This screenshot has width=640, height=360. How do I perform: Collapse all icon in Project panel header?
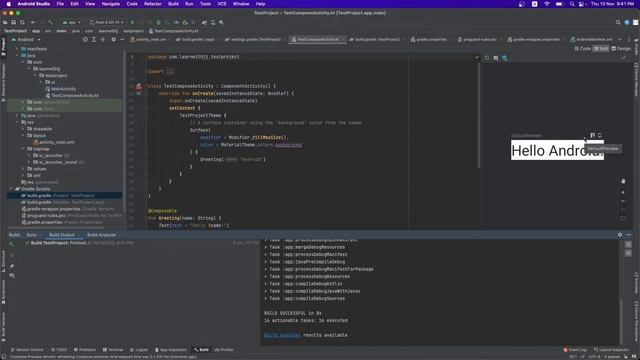click(102, 40)
